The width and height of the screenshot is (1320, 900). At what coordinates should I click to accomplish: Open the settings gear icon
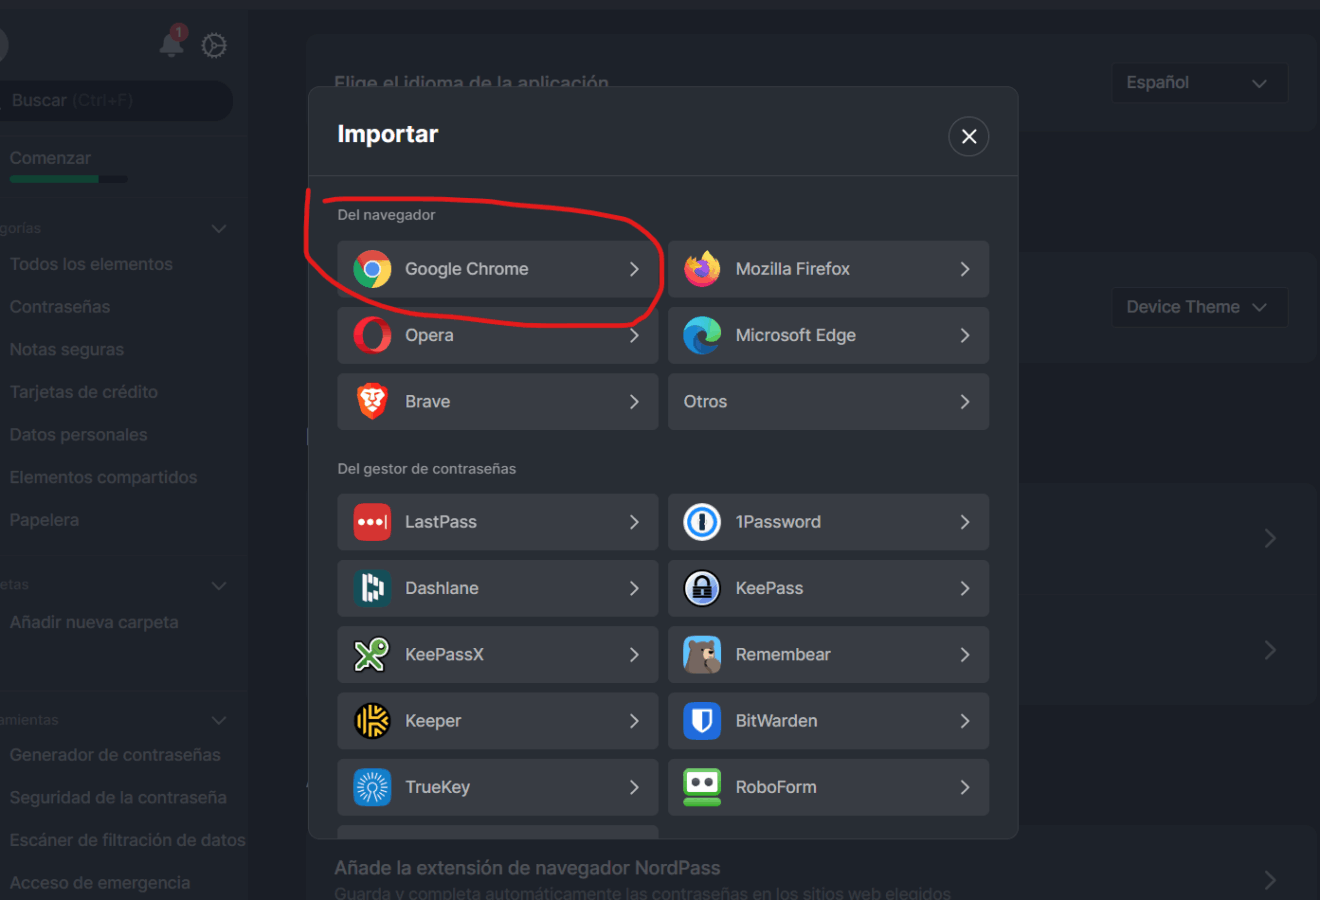(214, 45)
